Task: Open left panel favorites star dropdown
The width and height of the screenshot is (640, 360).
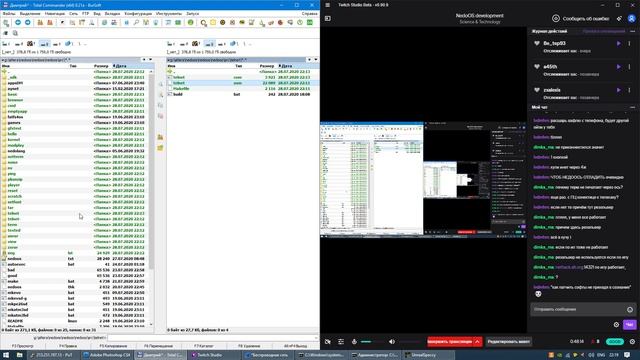Action: pos(144,60)
